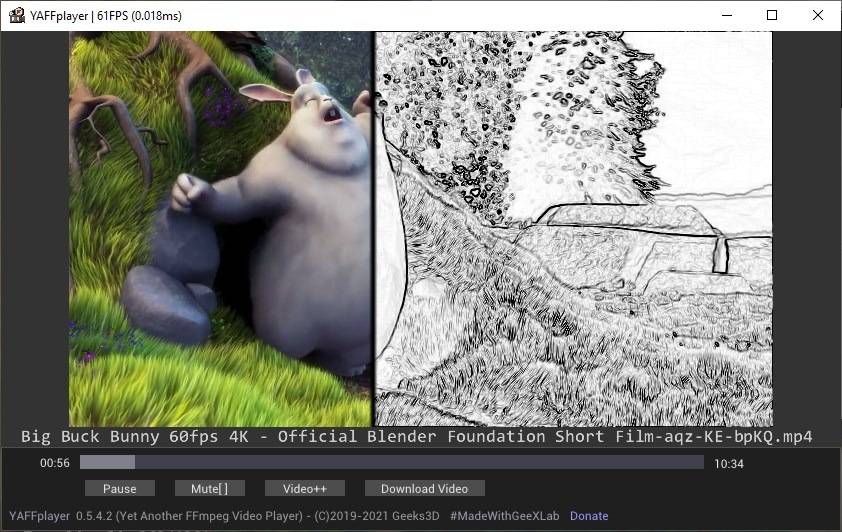Click the original color video pane
The width and height of the screenshot is (842, 532).
220,229
